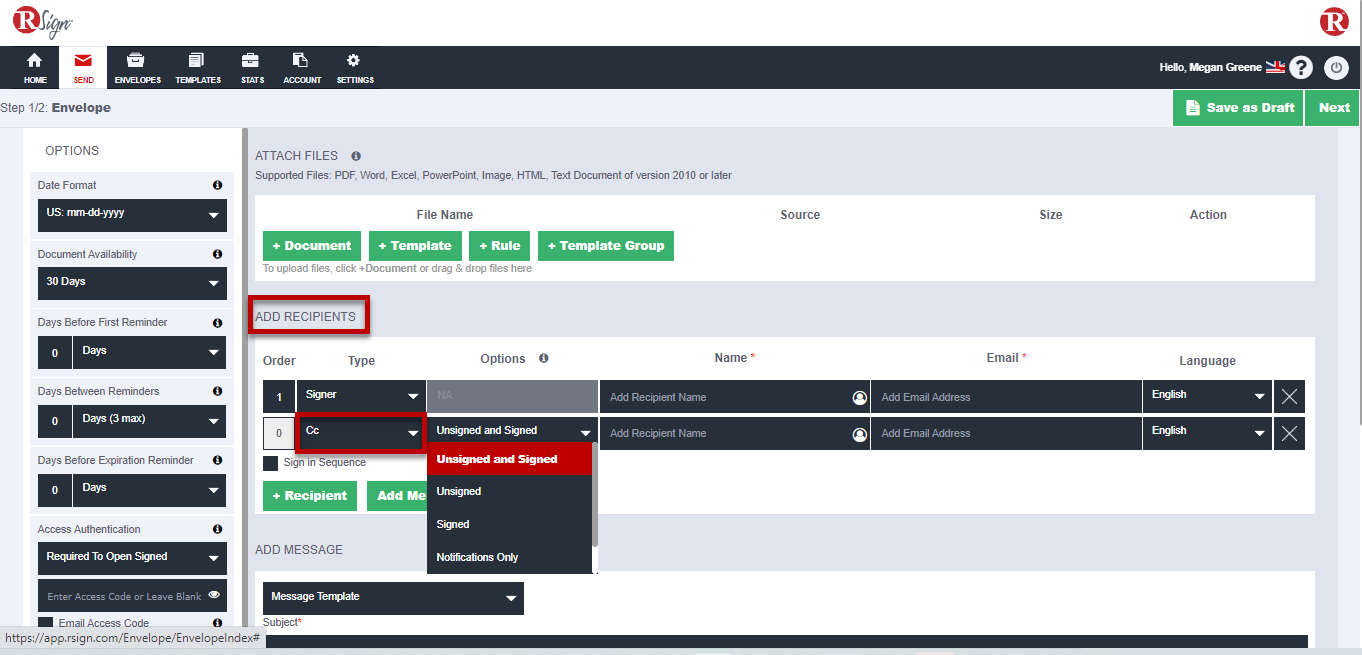Click info icon beside Date Format
This screenshot has width=1362, height=655.
click(x=217, y=185)
